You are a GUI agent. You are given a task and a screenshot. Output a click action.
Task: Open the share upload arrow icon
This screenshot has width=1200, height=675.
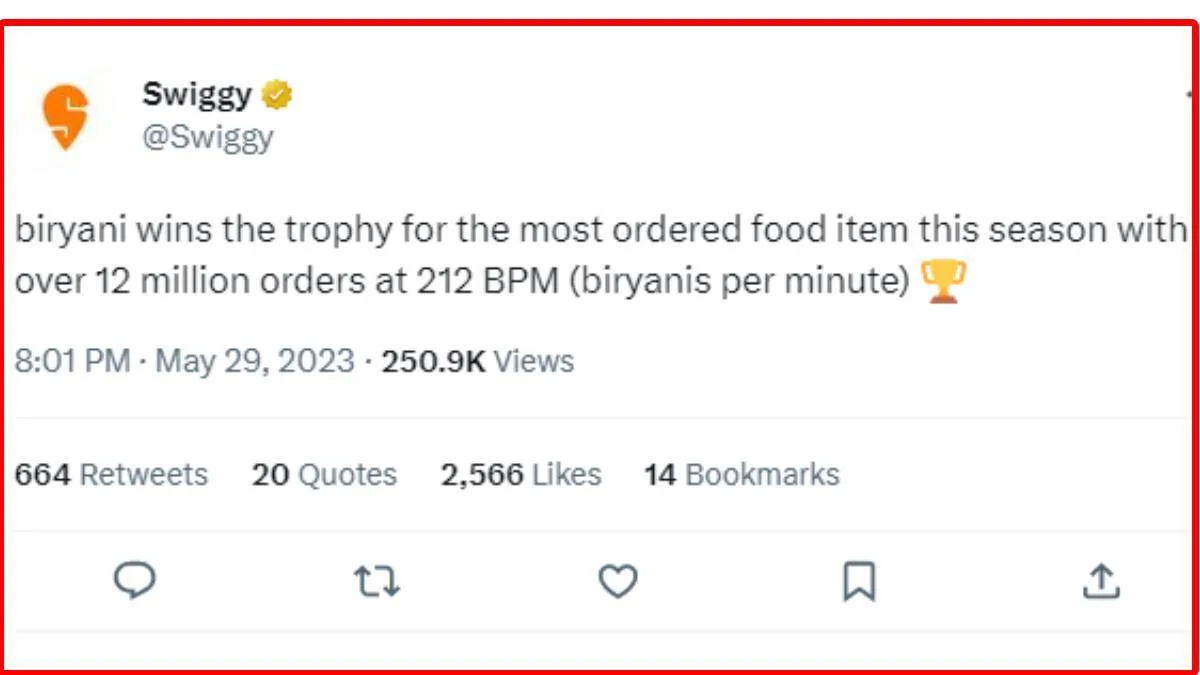click(x=1101, y=580)
